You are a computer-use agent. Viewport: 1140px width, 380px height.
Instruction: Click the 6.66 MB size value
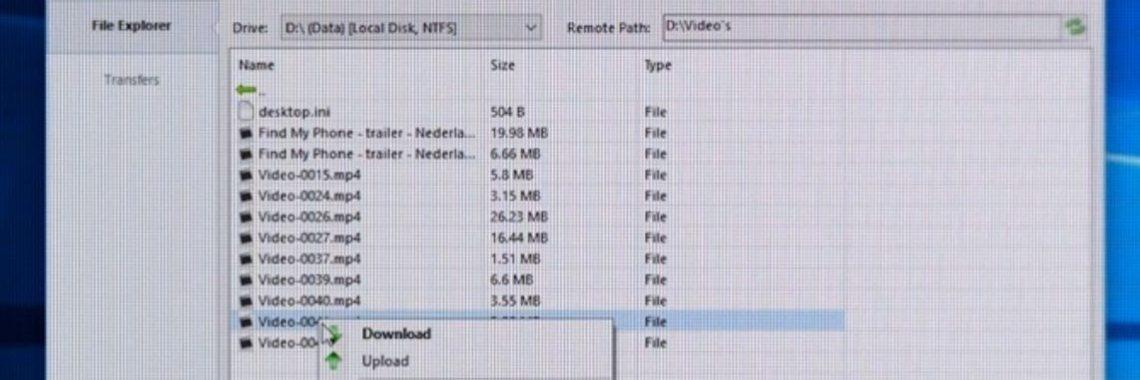pos(515,154)
